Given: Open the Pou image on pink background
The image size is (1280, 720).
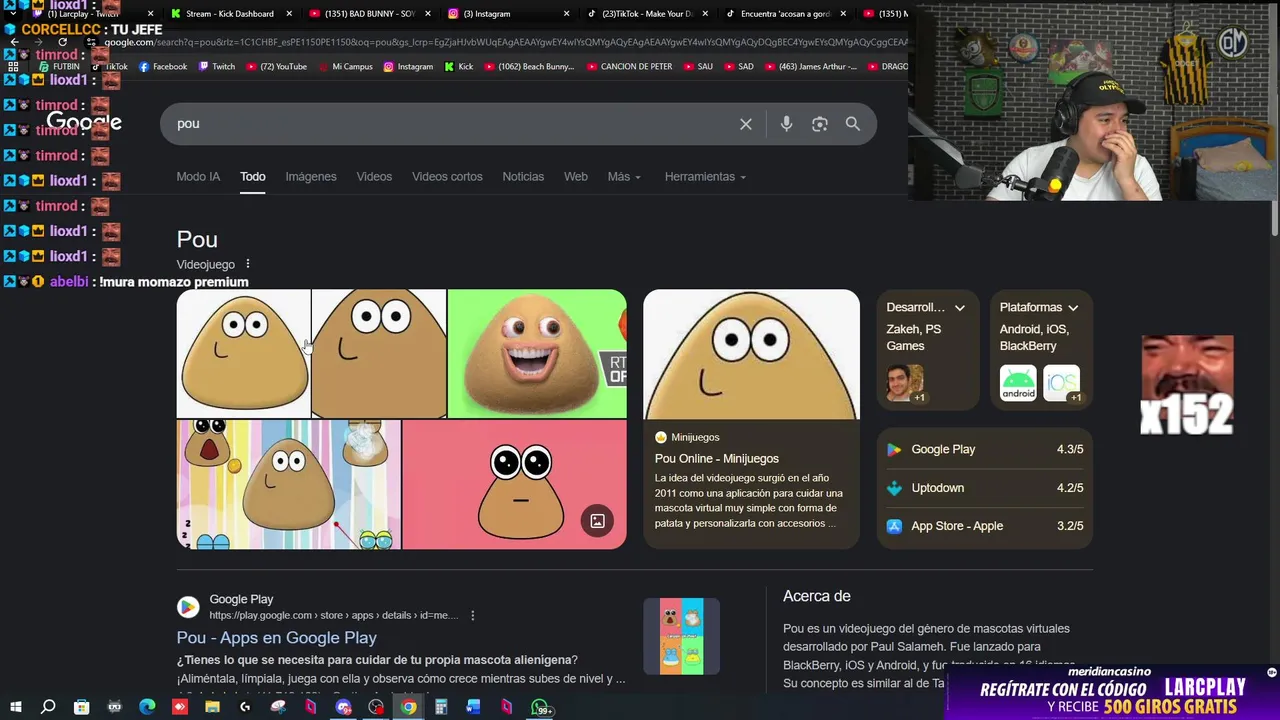Looking at the screenshot, I should [514, 485].
